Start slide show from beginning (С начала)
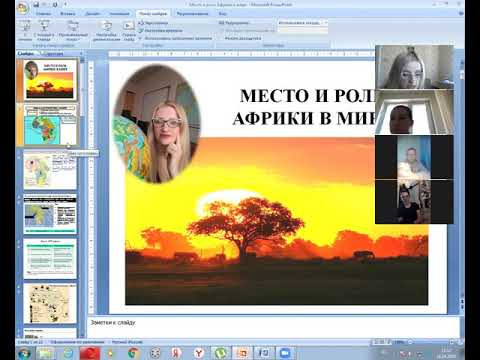Image resolution: width=480 pixels, height=360 pixels. pos(25,31)
